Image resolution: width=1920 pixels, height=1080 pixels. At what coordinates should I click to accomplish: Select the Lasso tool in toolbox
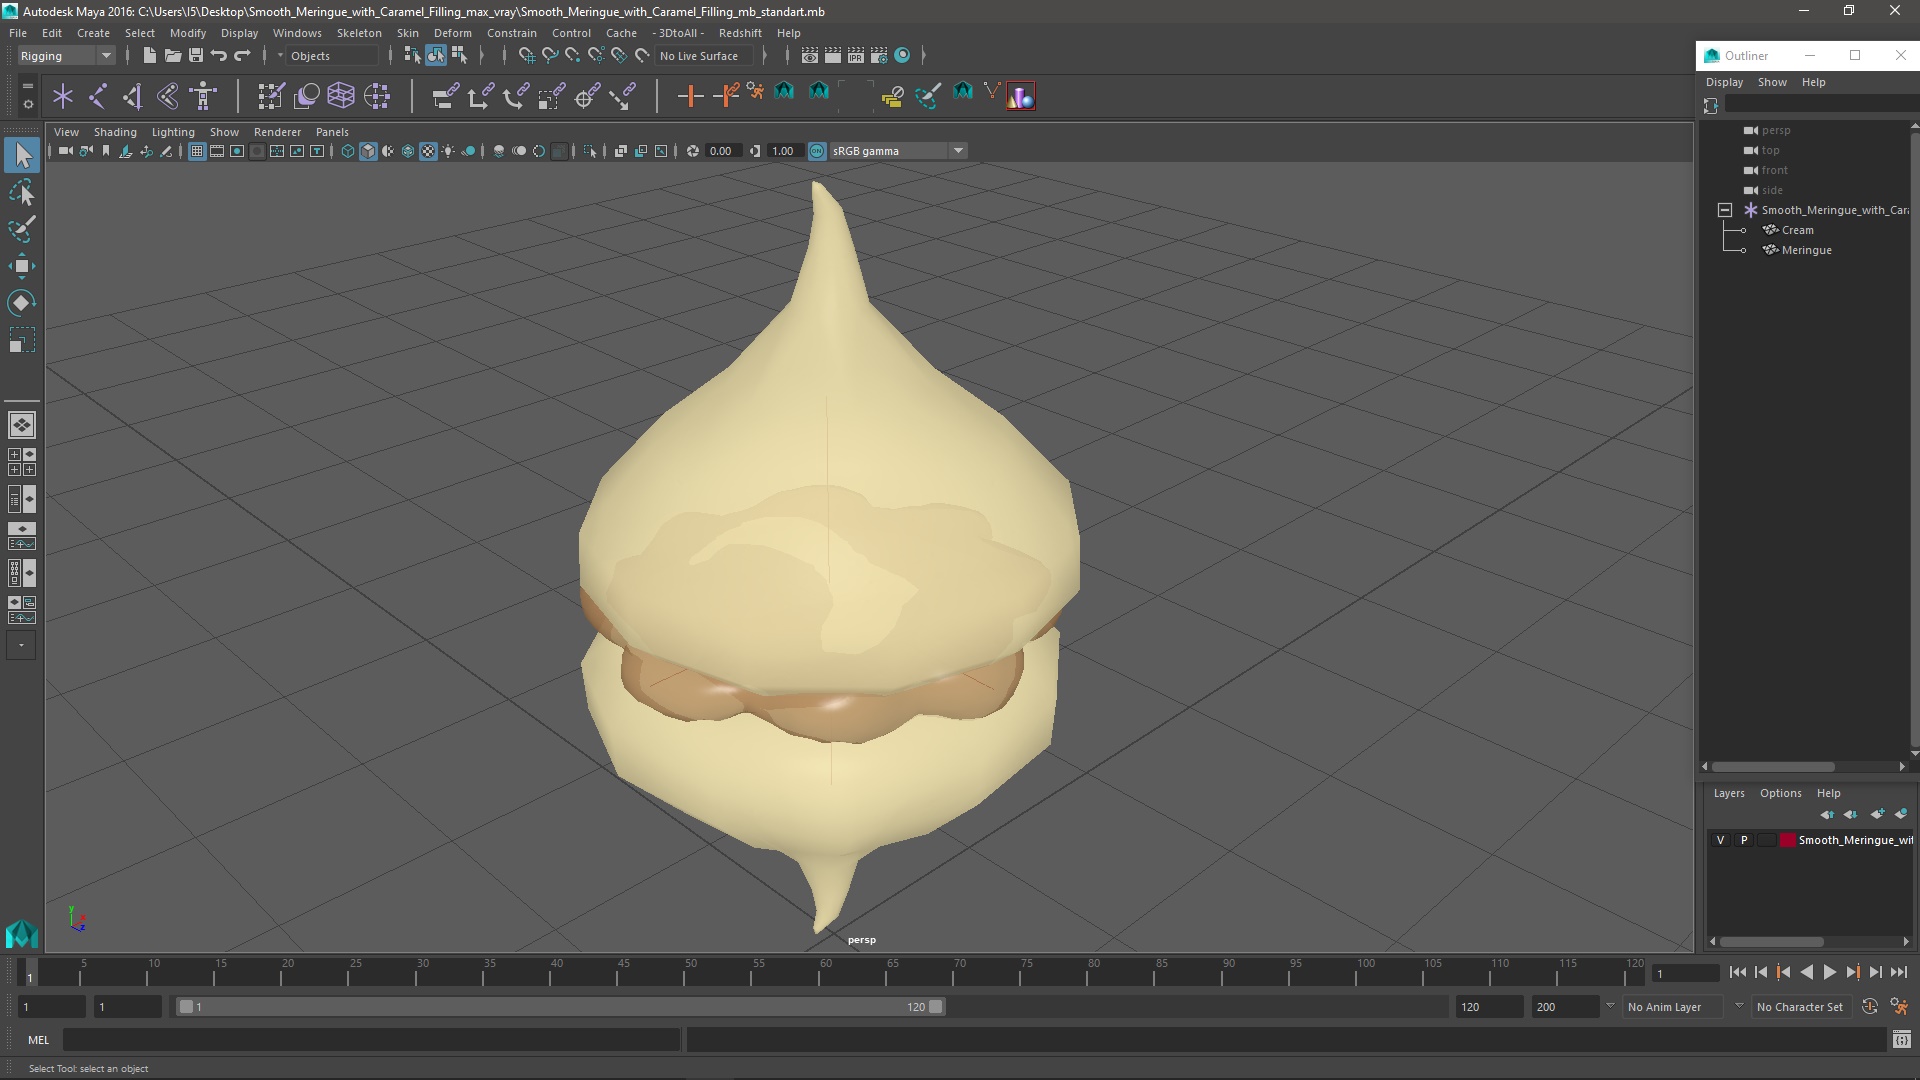tap(22, 192)
